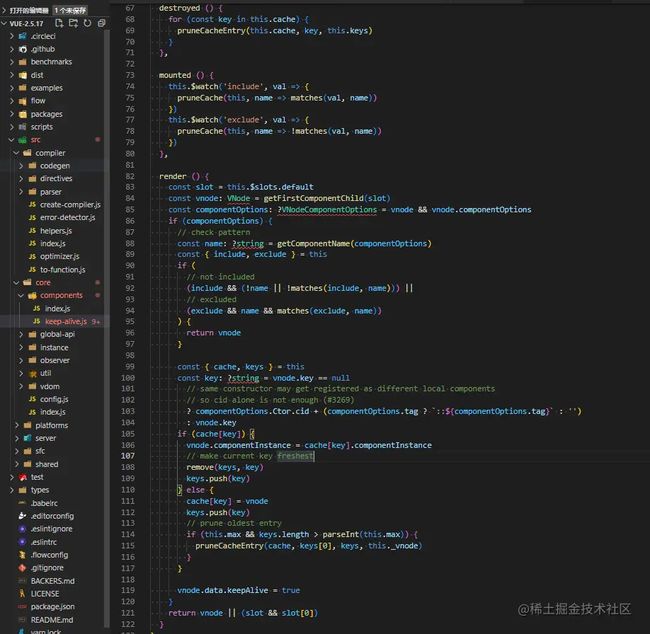Screen dimensions: 650x634
Task: Click the word 'freshest' on line 107
Action: click(296, 457)
